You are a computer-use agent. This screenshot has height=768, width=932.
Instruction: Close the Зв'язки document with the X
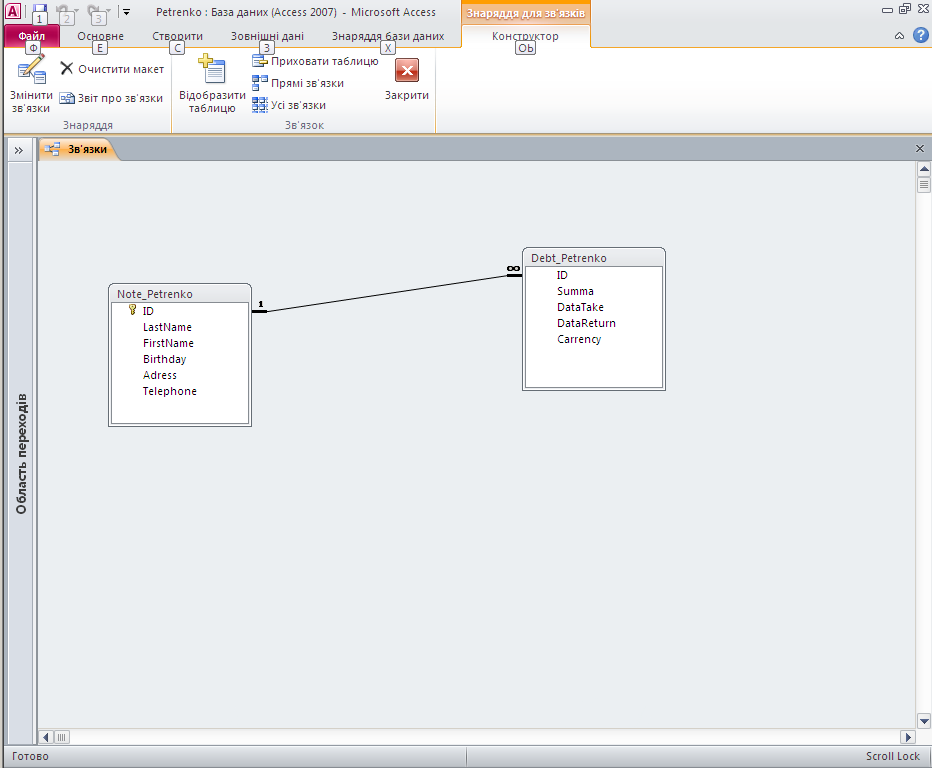point(920,148)
